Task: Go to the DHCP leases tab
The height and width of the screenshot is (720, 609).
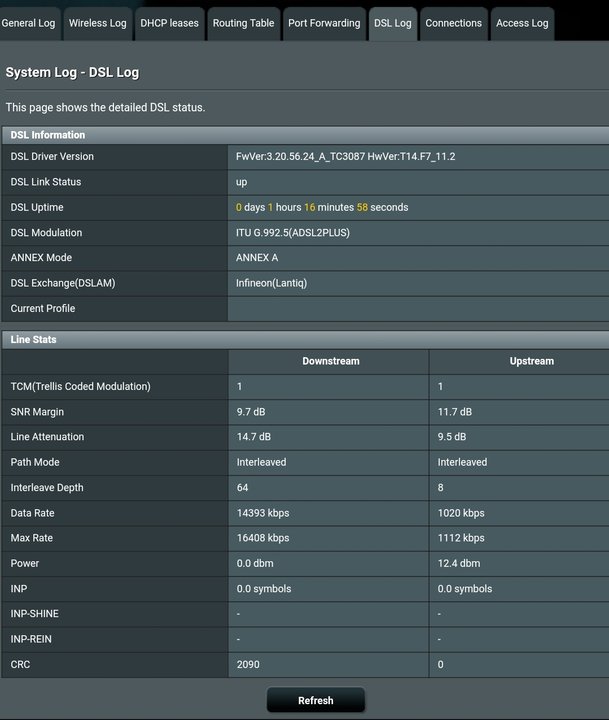Action: pyautogui.click(x=169, y=23)
